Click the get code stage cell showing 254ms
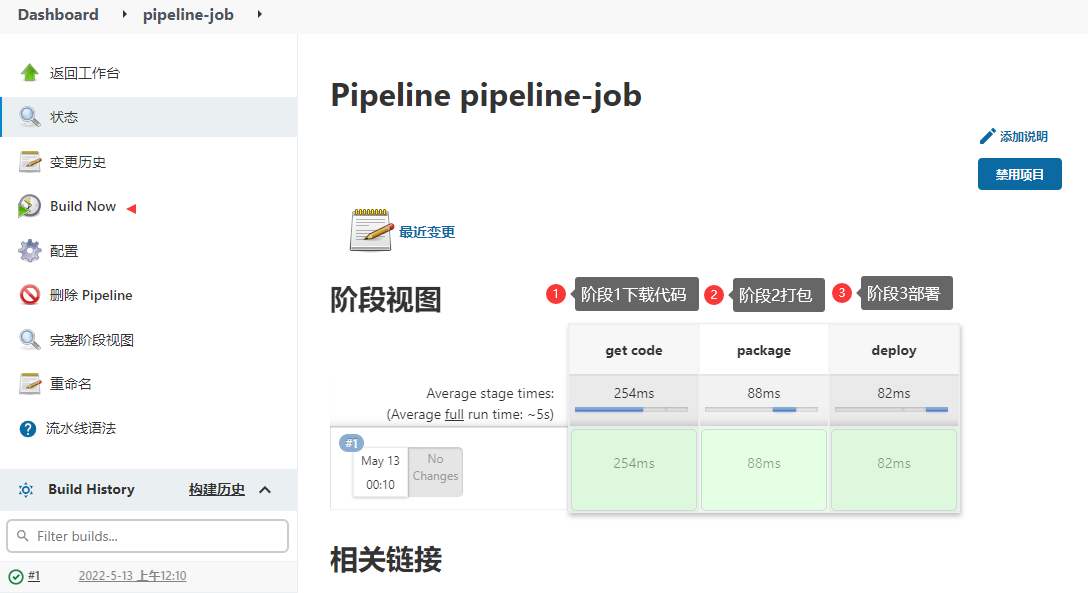This screenshot has height=593, width=1088. click(x=634, y=470)
